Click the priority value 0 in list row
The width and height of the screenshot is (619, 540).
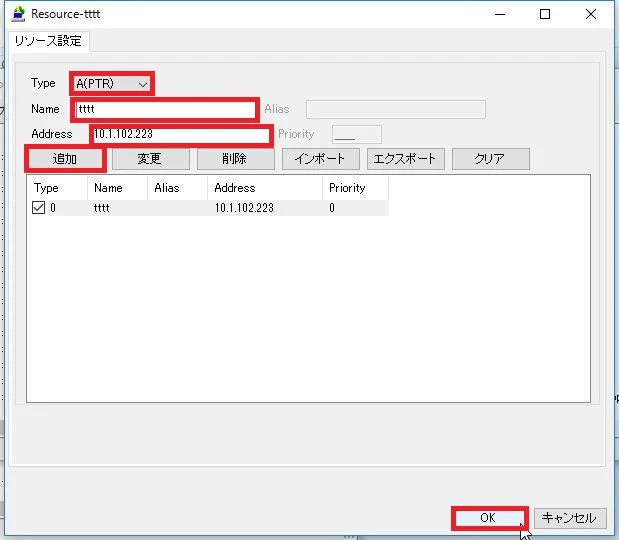[x=332, y=208]
